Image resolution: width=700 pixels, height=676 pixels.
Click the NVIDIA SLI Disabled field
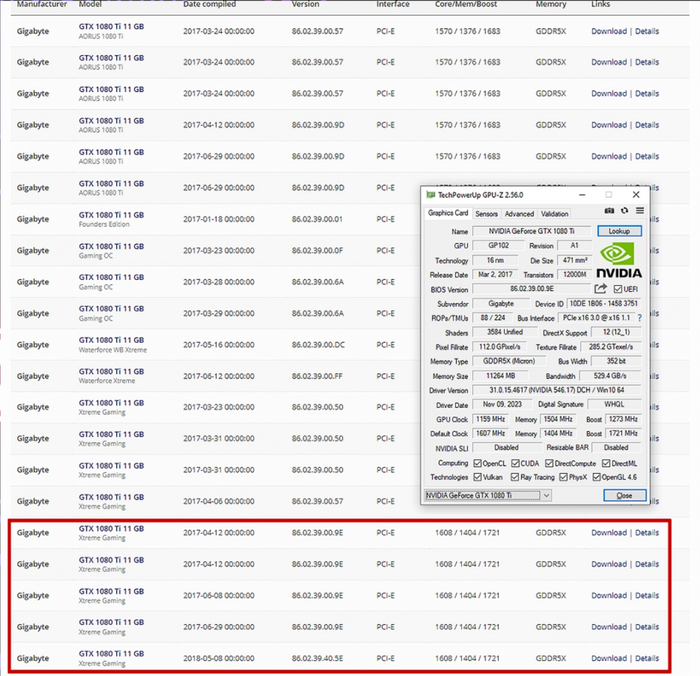point(506,447)
